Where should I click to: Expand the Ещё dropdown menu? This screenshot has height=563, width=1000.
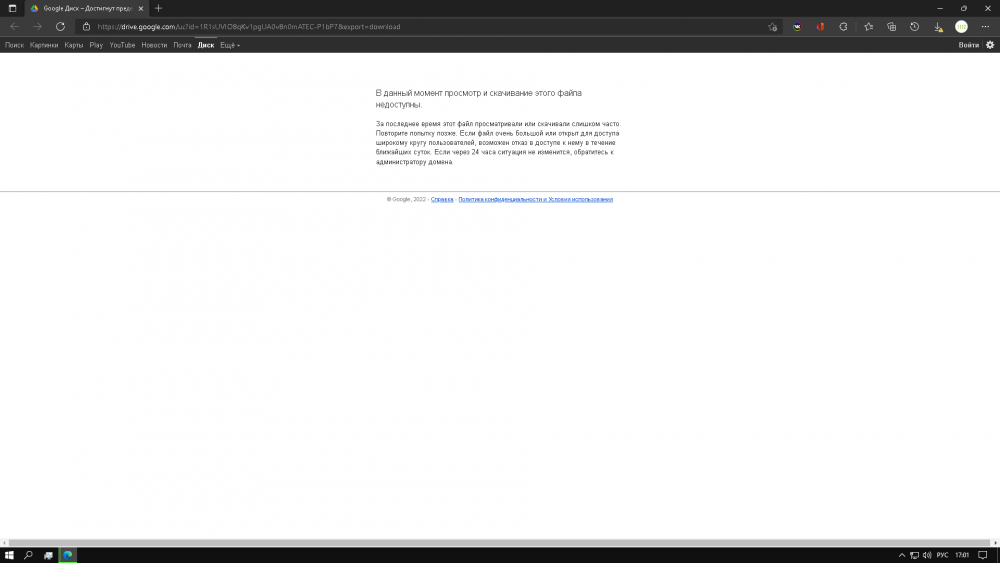(230, 45)
